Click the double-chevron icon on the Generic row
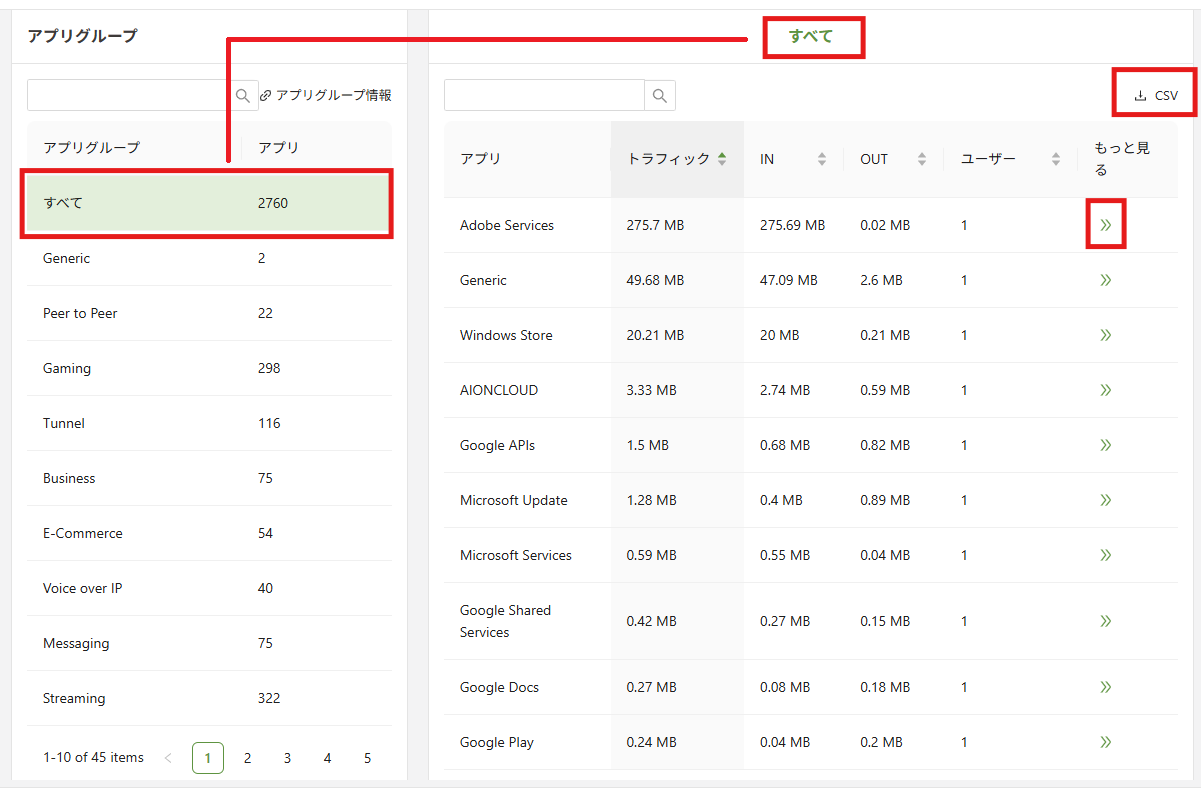The height and width of the screenshot is (791, 1201). tap(1105, 280)
